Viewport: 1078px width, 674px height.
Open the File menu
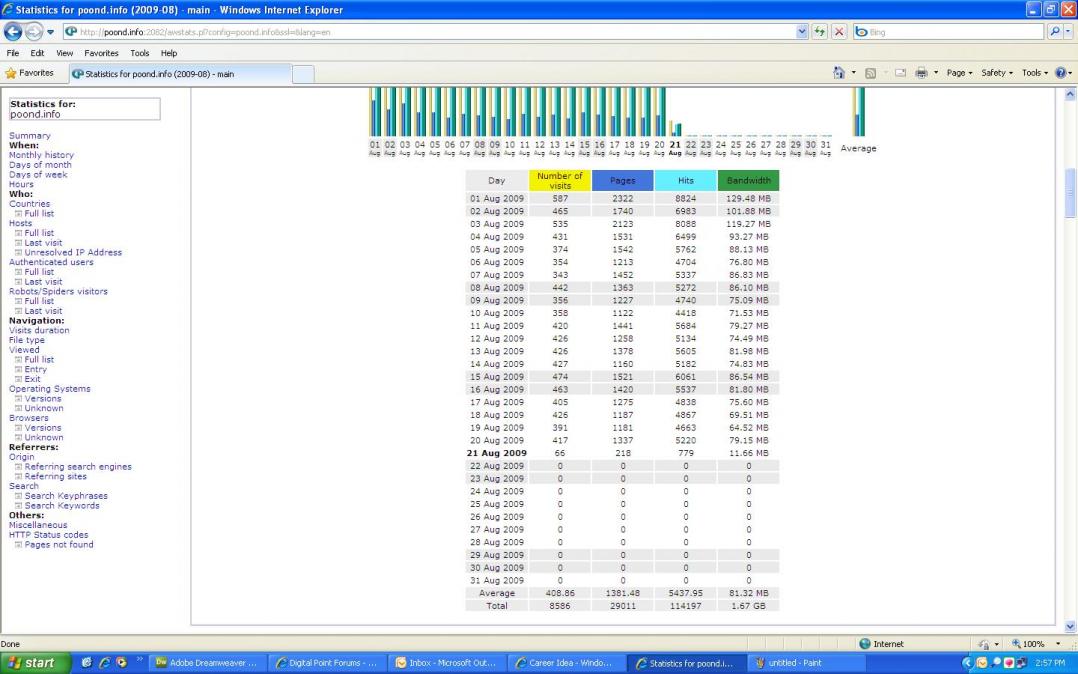click(13, 53)
